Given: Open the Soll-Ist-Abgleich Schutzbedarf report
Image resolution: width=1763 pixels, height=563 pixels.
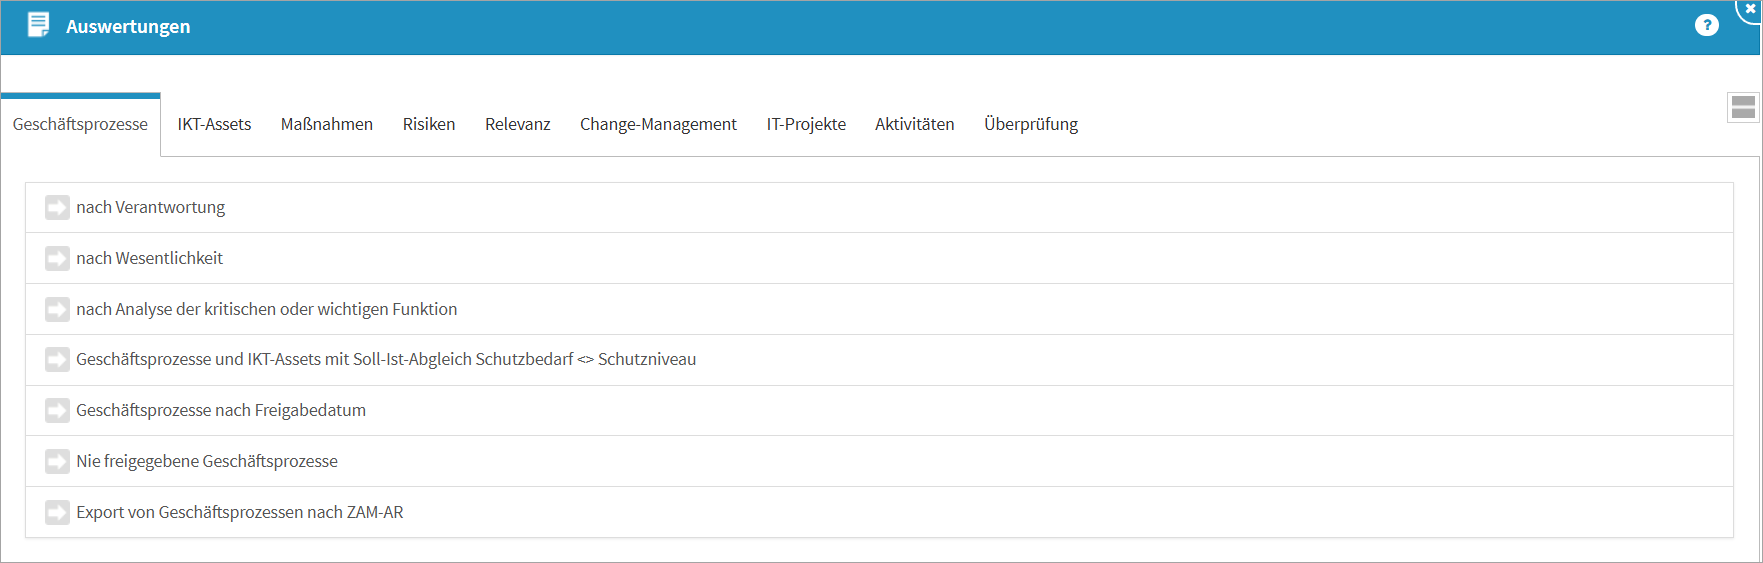Looking at the screenshot, I should point(385,360).
